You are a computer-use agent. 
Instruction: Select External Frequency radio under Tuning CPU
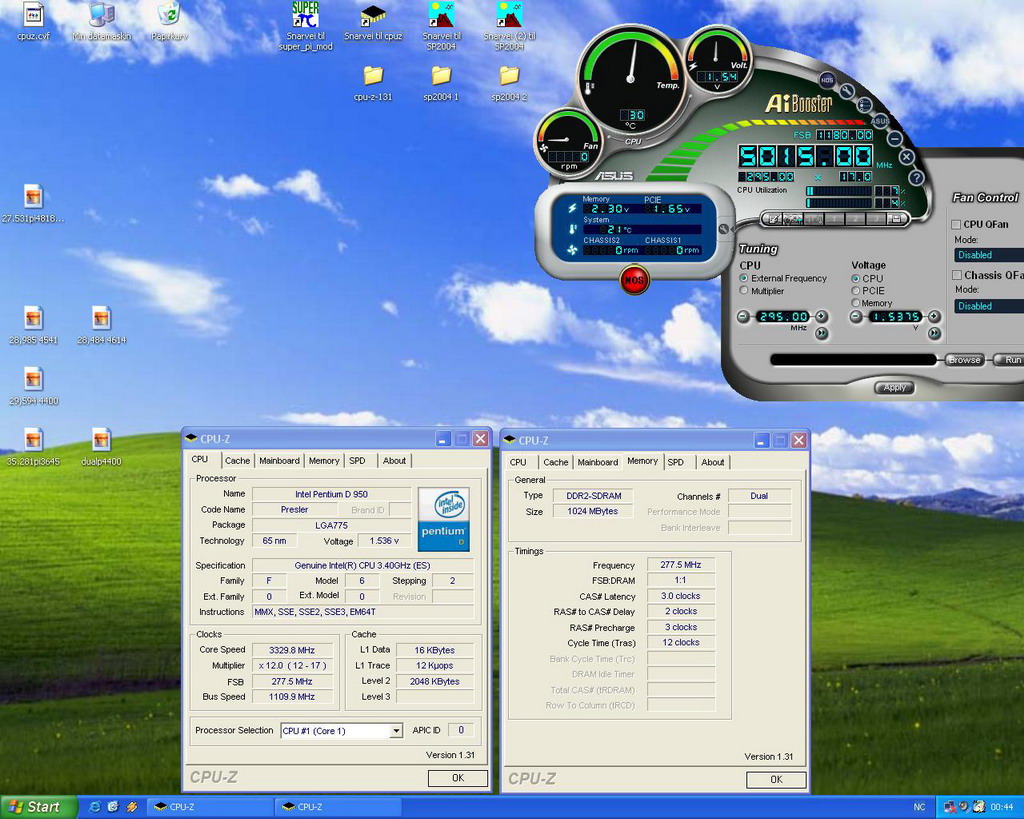(x=744, y=278)
